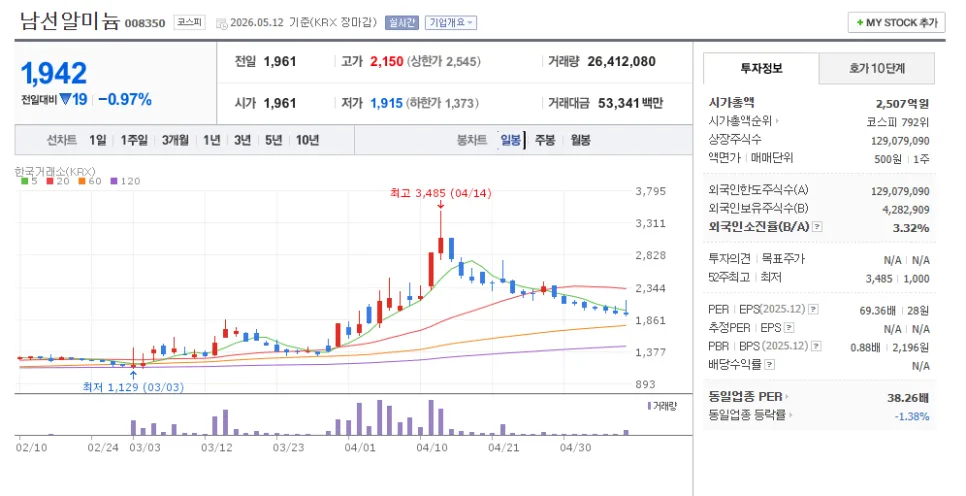The height and width of the screenshot is (496, 966).
Task: Select the 1일 line chart period
Action: [97, 140]
